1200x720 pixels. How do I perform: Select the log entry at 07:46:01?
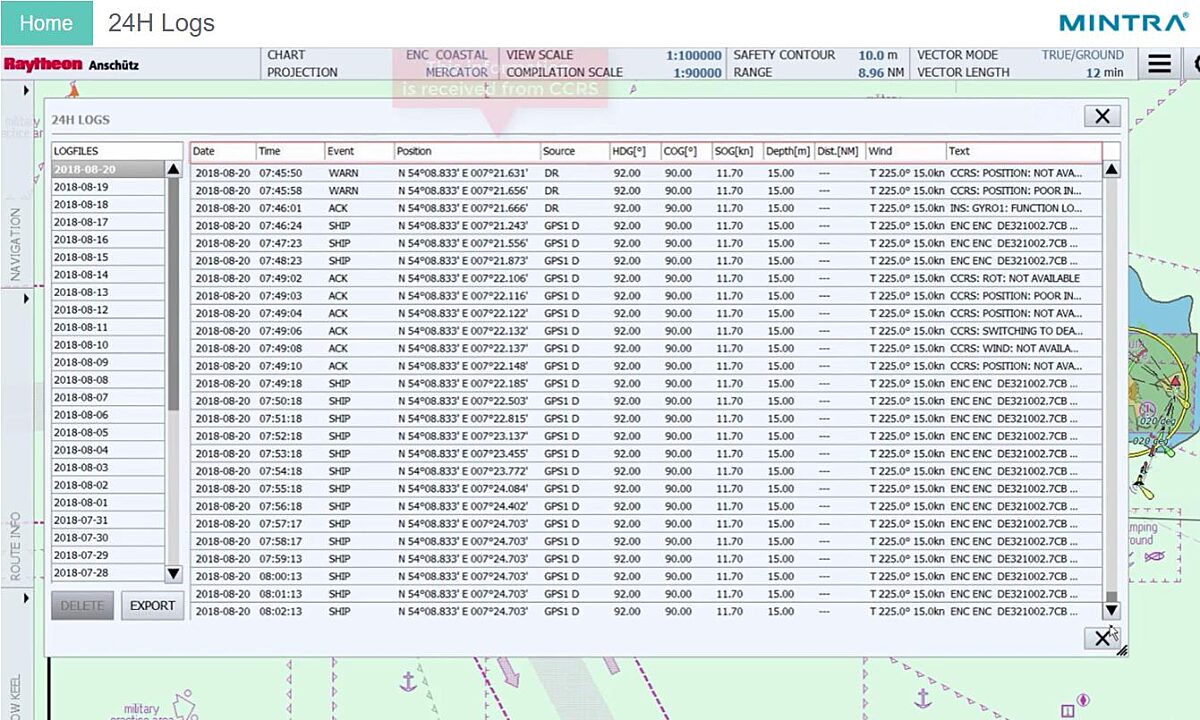pos(647,208)
